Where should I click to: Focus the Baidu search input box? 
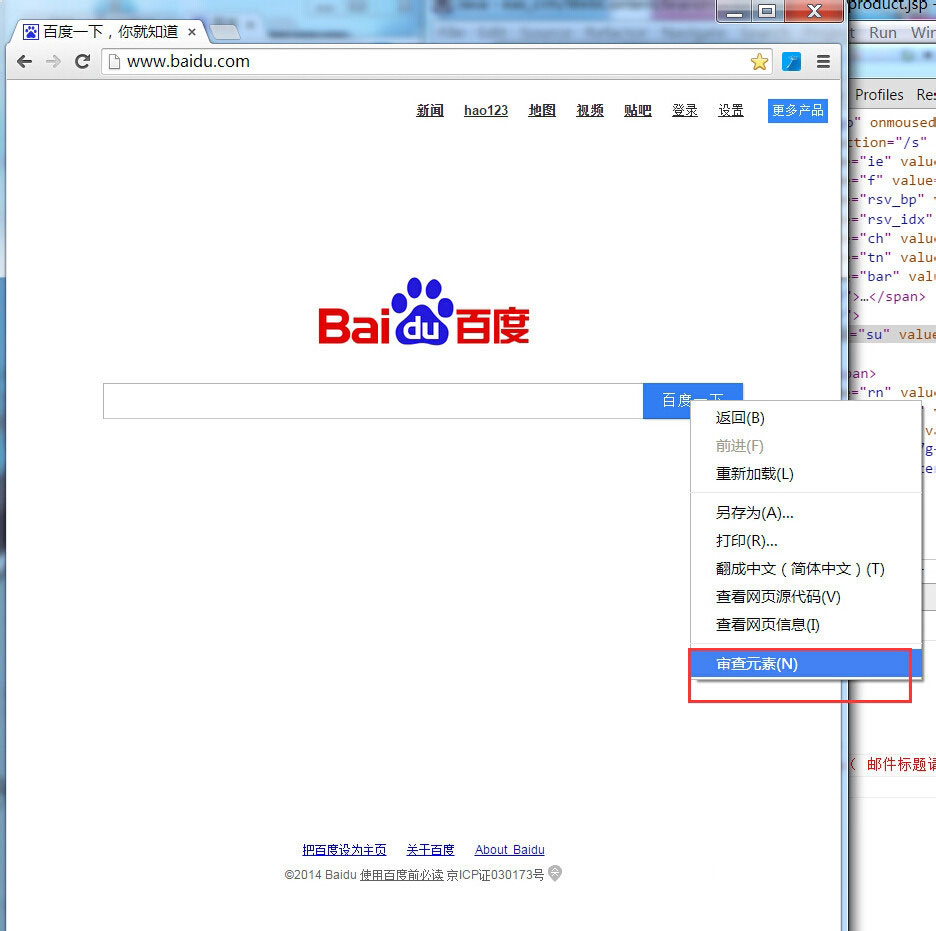coord(373,401)
